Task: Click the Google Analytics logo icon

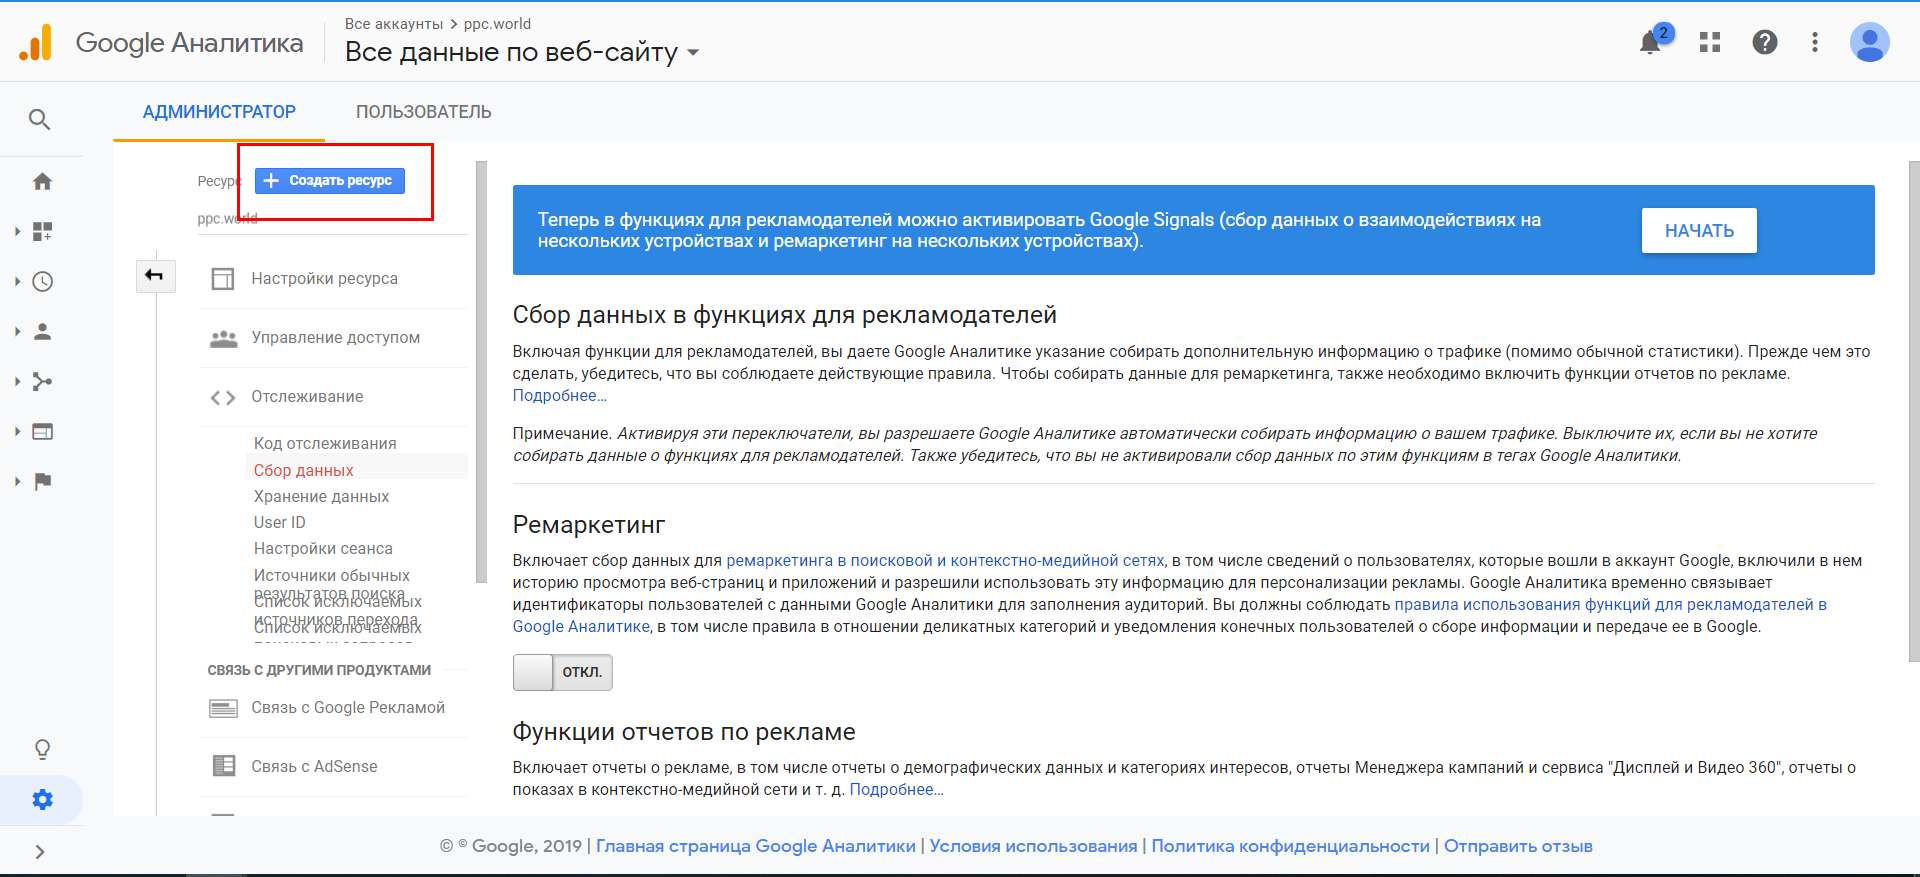Action: pos(36,42)
